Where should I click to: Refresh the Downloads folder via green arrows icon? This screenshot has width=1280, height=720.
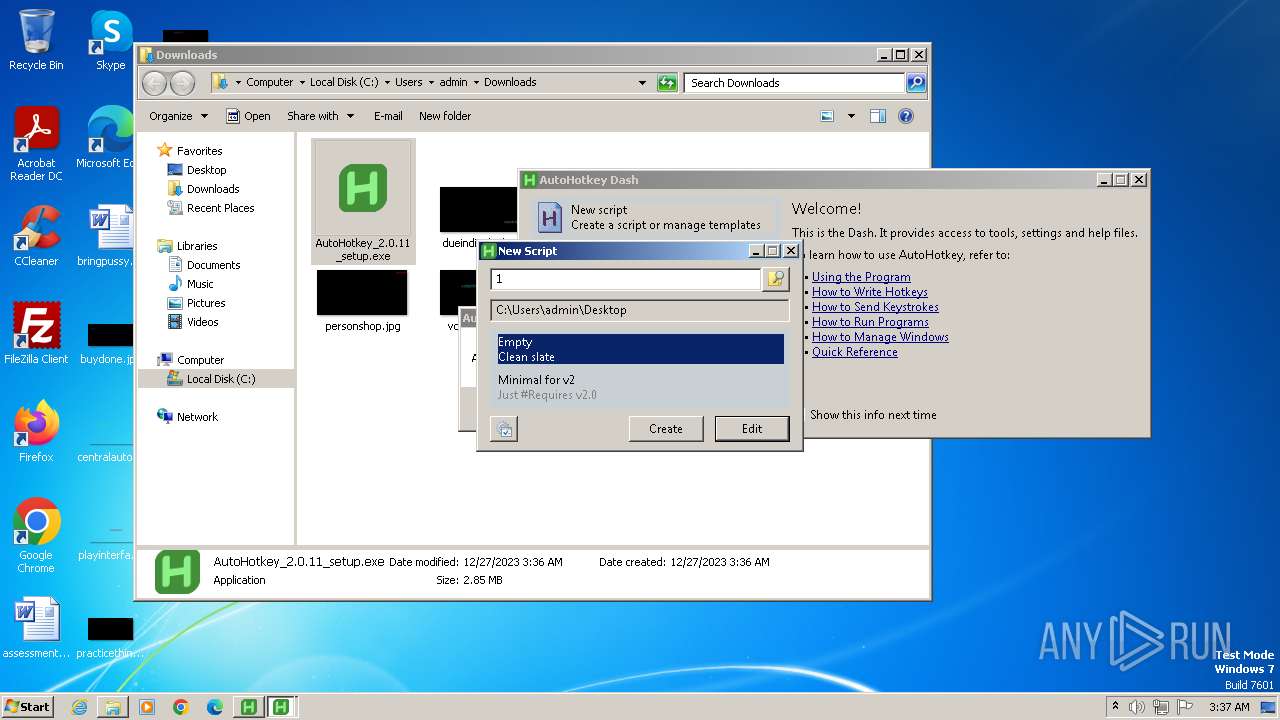tap(667, 83)
